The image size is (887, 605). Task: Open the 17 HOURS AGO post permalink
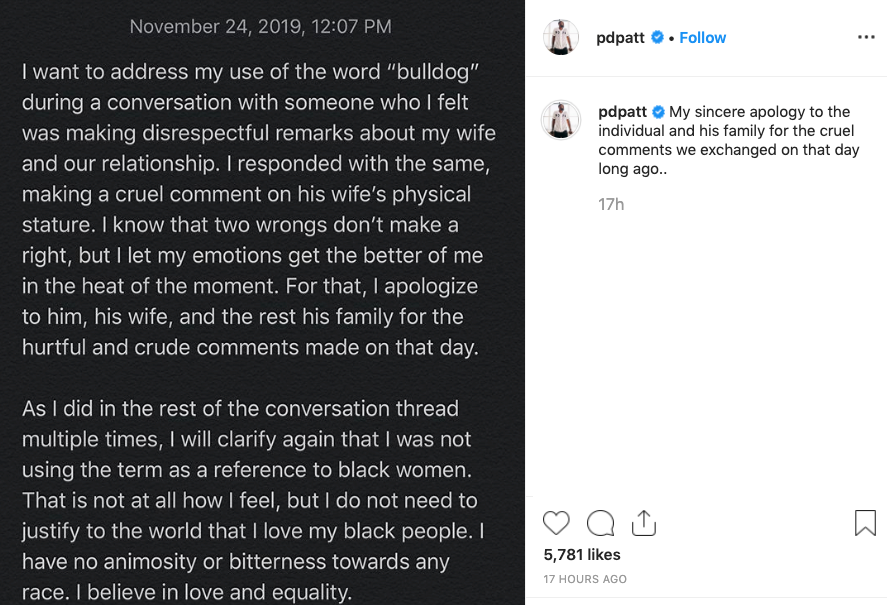[585, 579]
